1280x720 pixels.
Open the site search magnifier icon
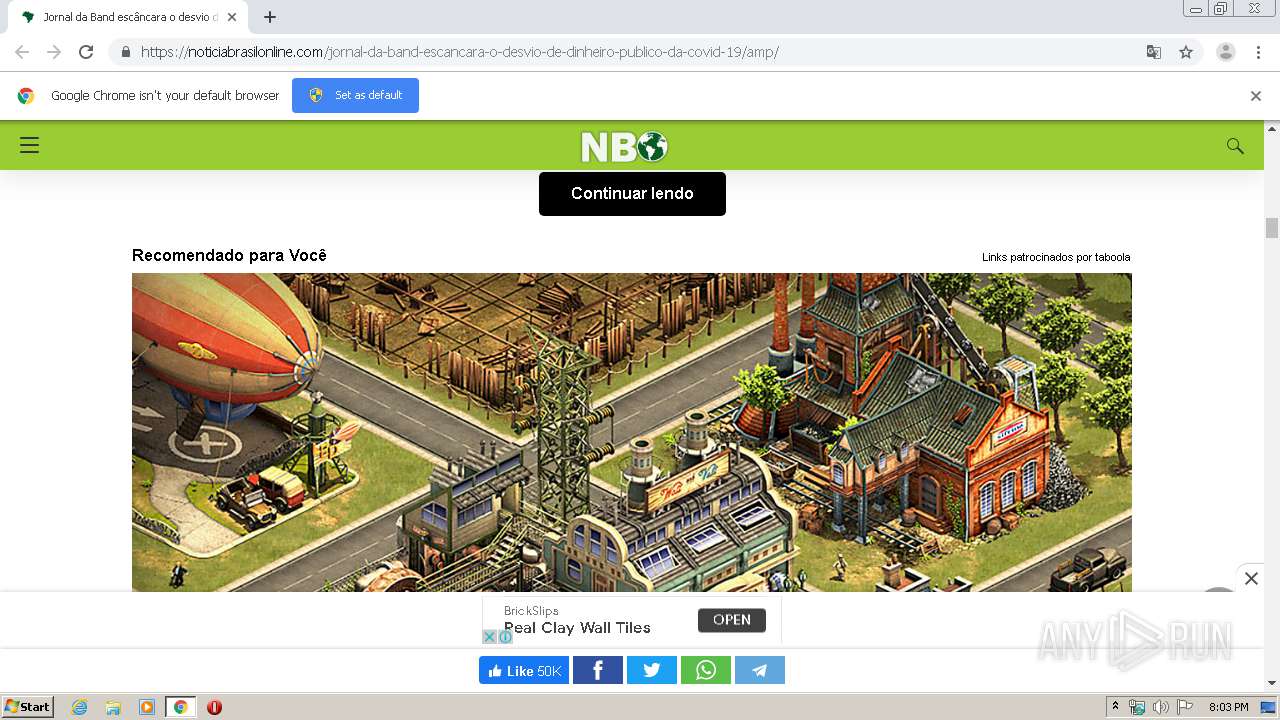1235,146
